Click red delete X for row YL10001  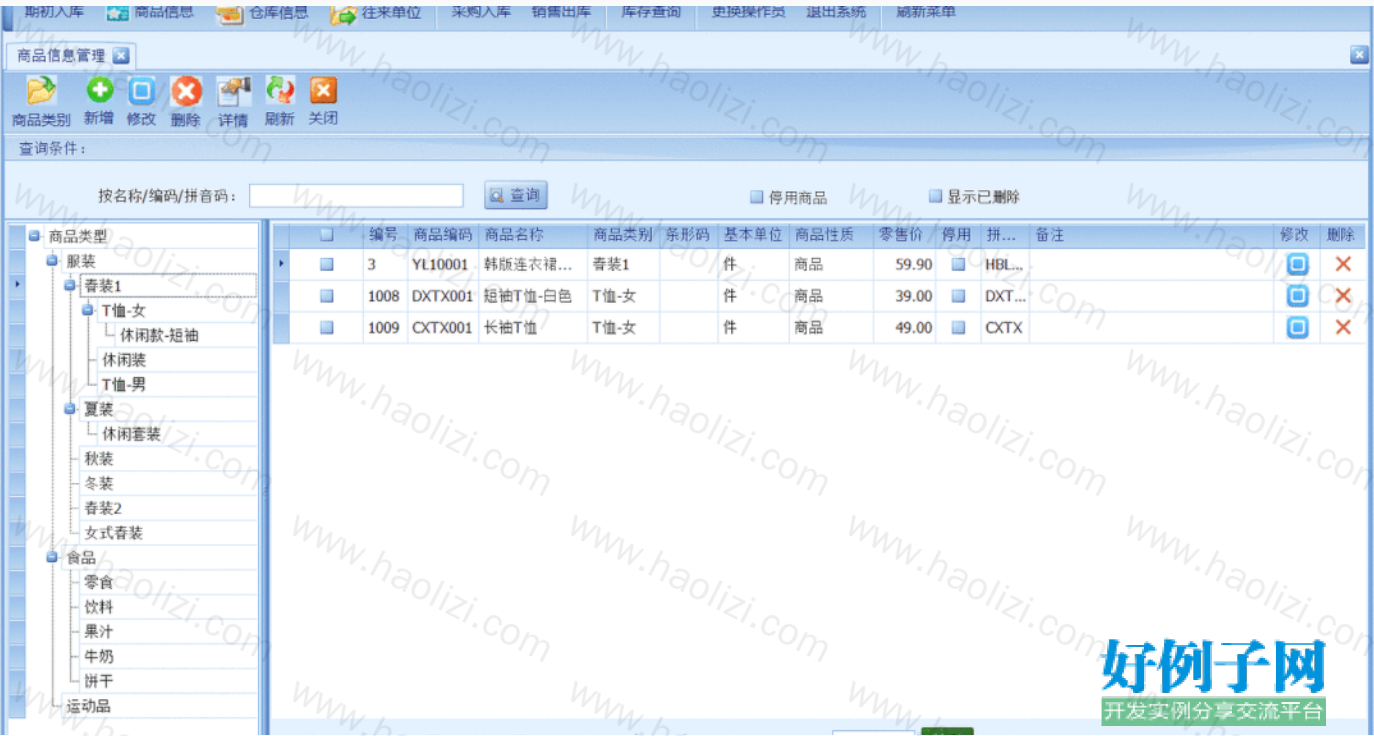click(x=1343, y=264)
